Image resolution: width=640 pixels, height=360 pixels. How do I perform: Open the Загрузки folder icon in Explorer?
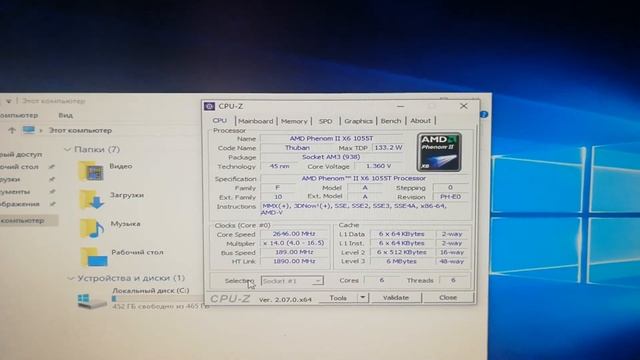click(91, 199)
